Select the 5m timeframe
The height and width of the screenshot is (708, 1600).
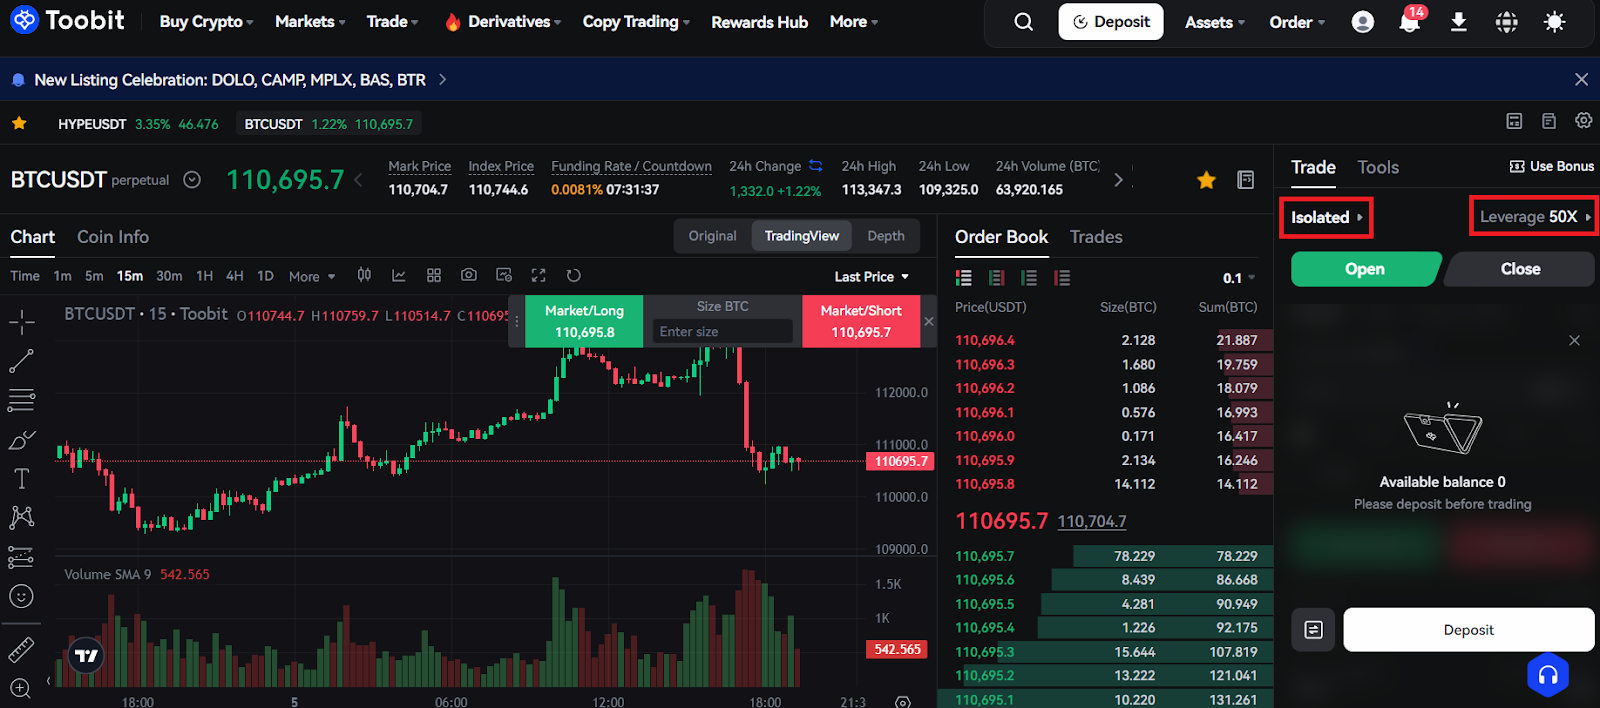pyautogui.click(x=94, y=276)
